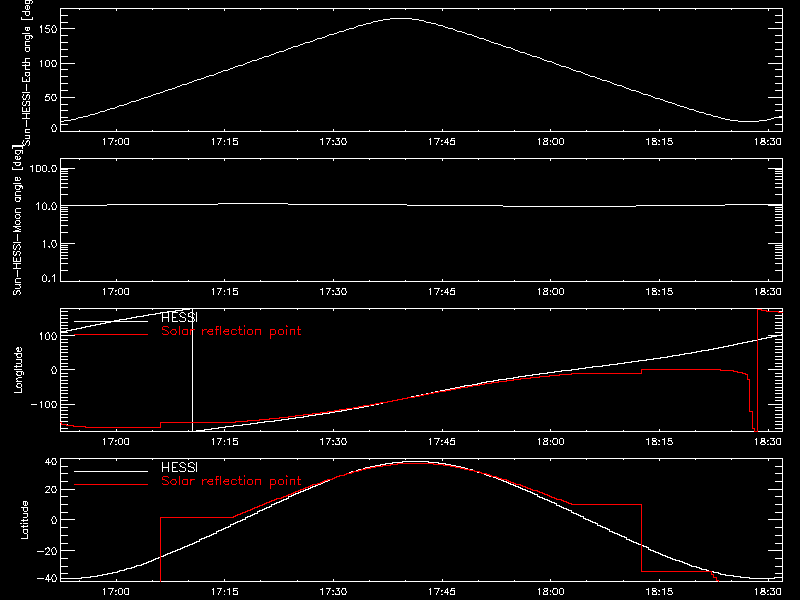Click the -40 tick on Latitude axis
Image resolution: width=800 pixels, height=600 pixels.
pyautogui.click(x=47, y=579)
